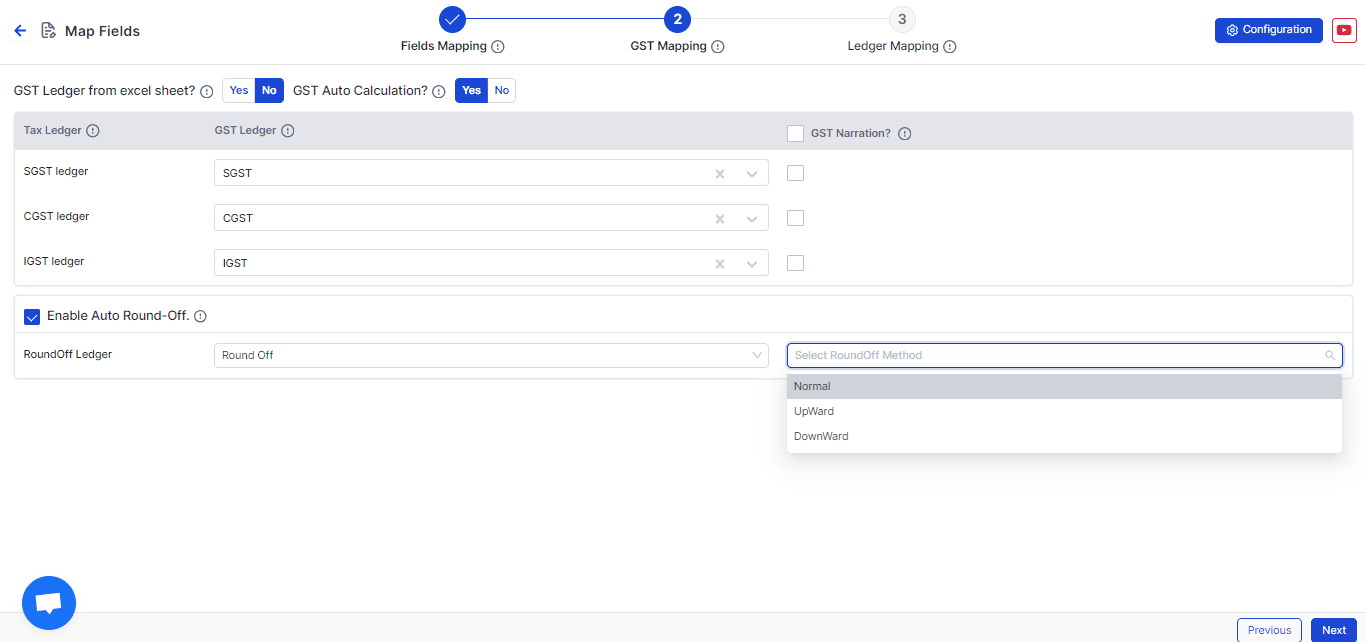The width and height of the screenshot is (1366, 642).
Task: Click the GST Ledger column info icon
Action: (x=288, y=131)
